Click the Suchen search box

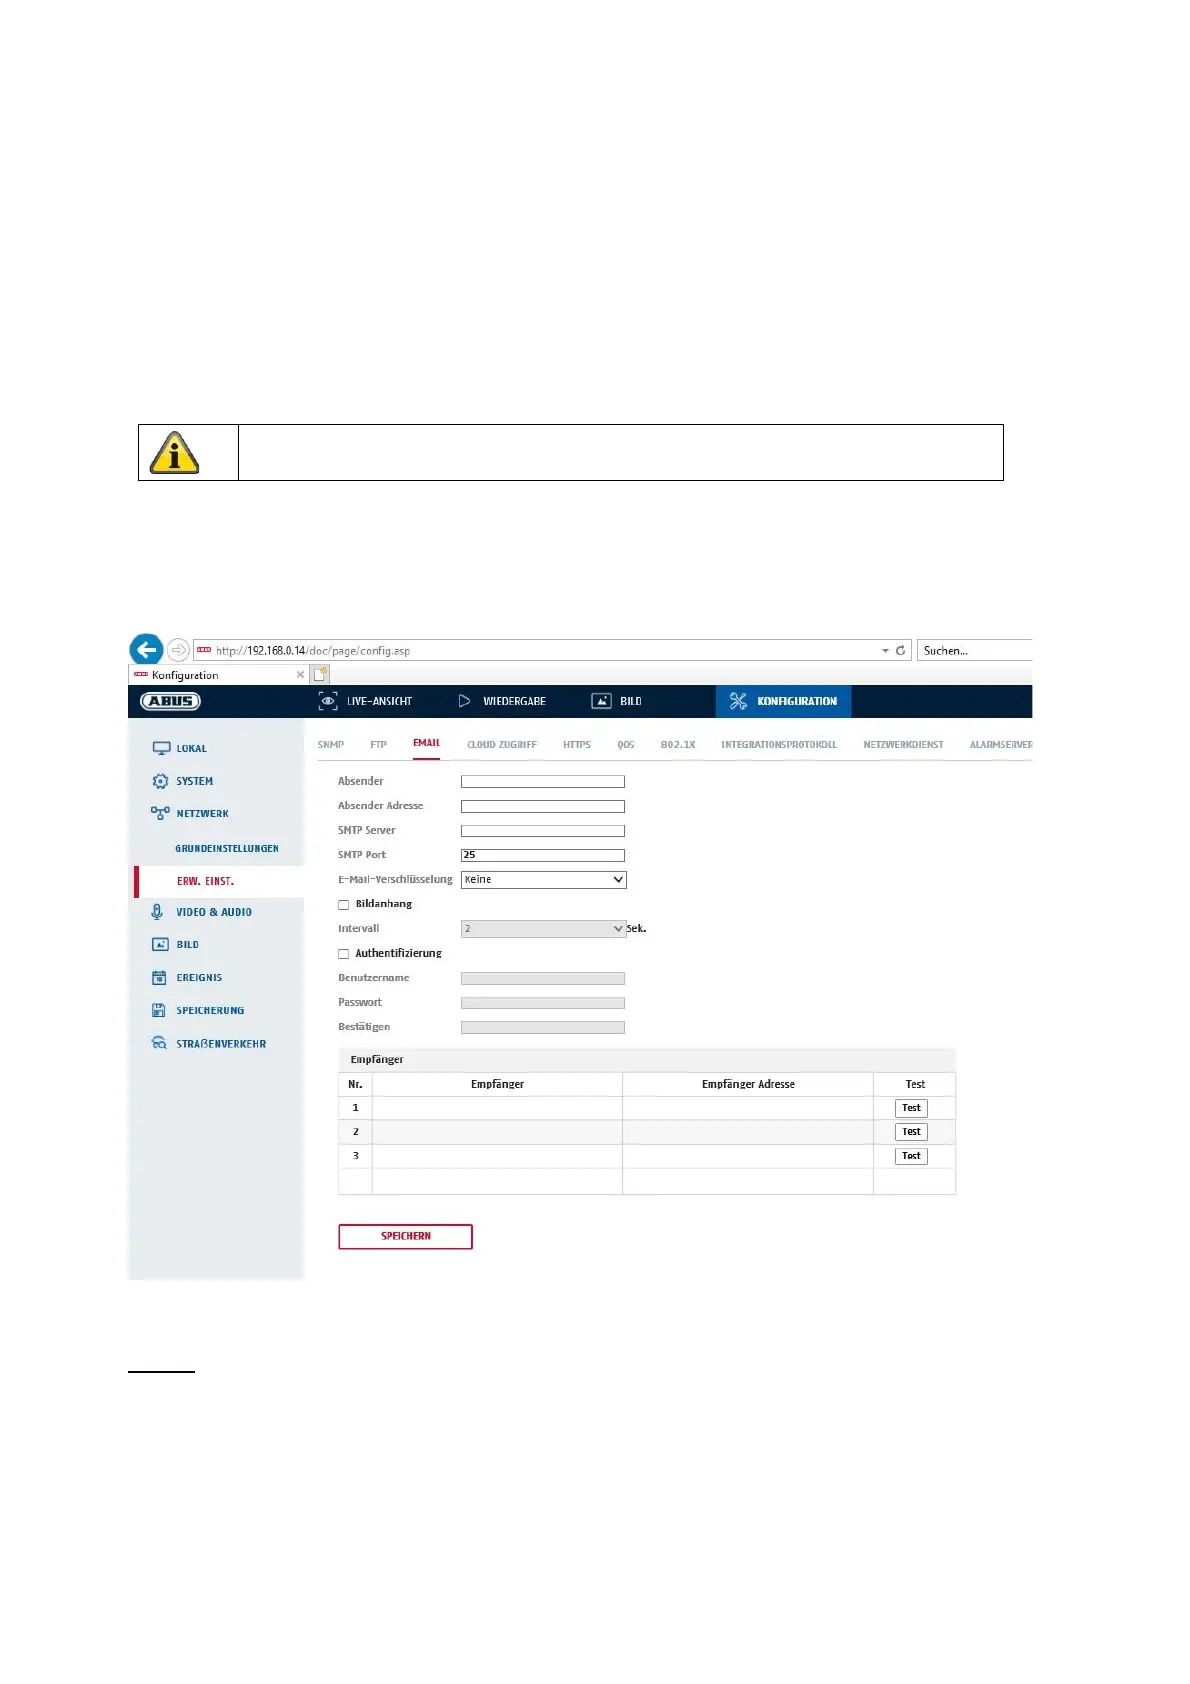pyautogui.click(x=975, y=650)
